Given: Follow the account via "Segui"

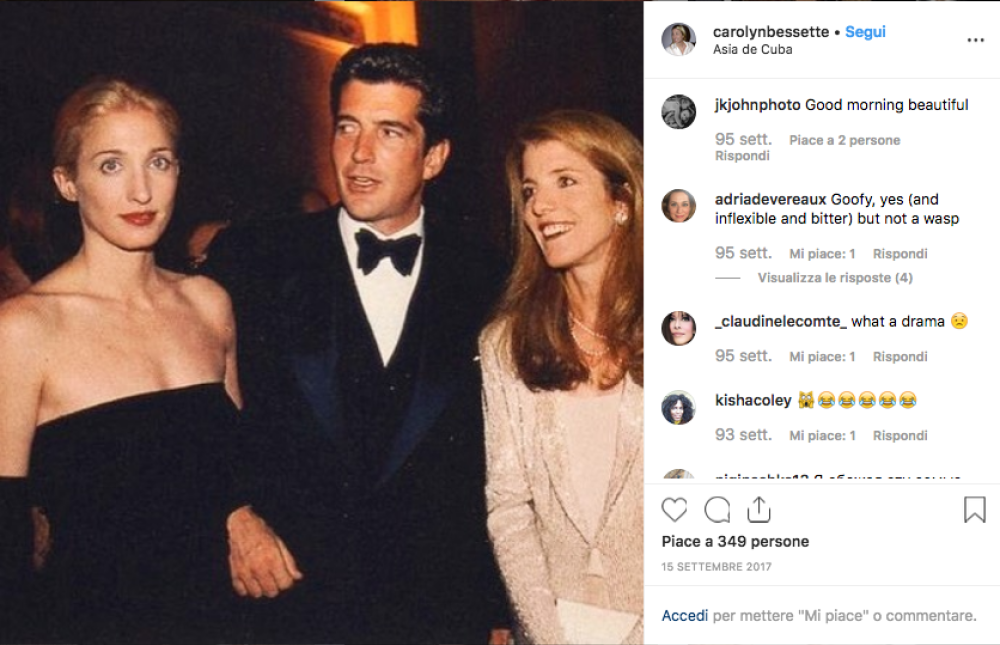Looking at the screenshot, I should pyautogui.click(x=865, y=32).
